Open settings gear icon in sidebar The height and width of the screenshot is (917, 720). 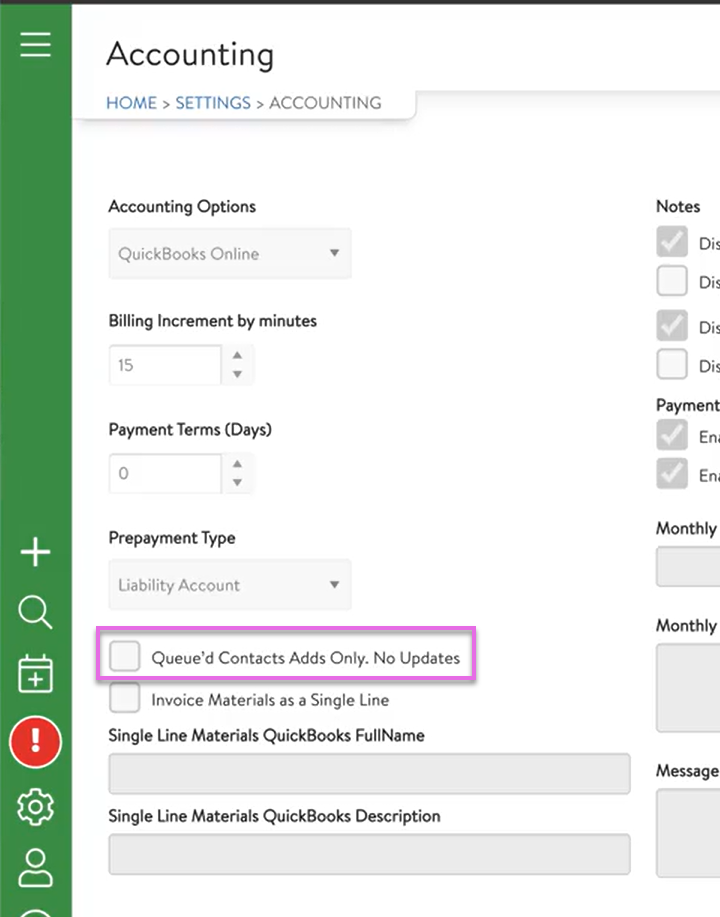point(35,806)
